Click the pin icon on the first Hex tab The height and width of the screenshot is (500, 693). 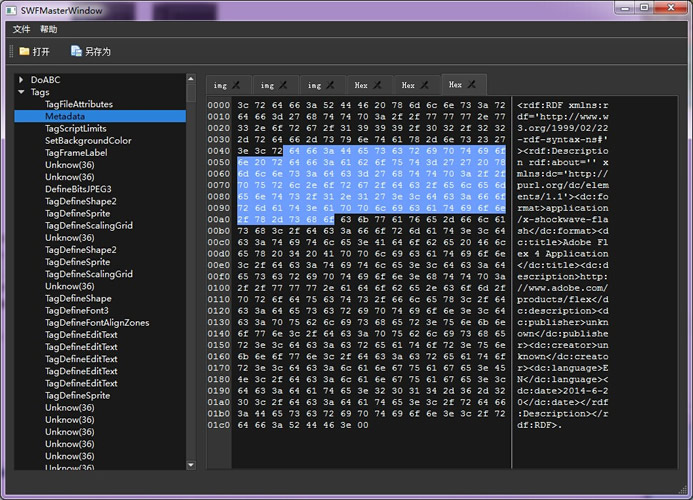pyautogui.click(x=379, y=85)
